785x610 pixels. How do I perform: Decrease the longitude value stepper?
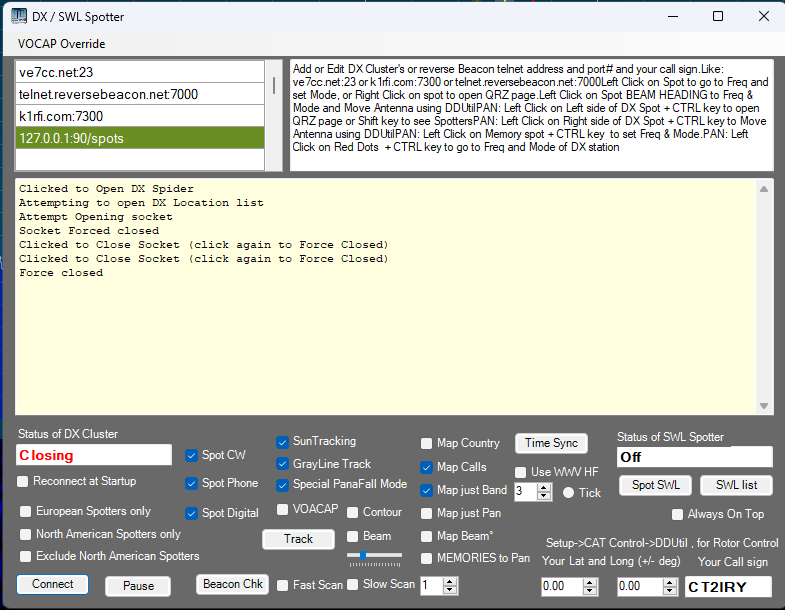point(670,590)
